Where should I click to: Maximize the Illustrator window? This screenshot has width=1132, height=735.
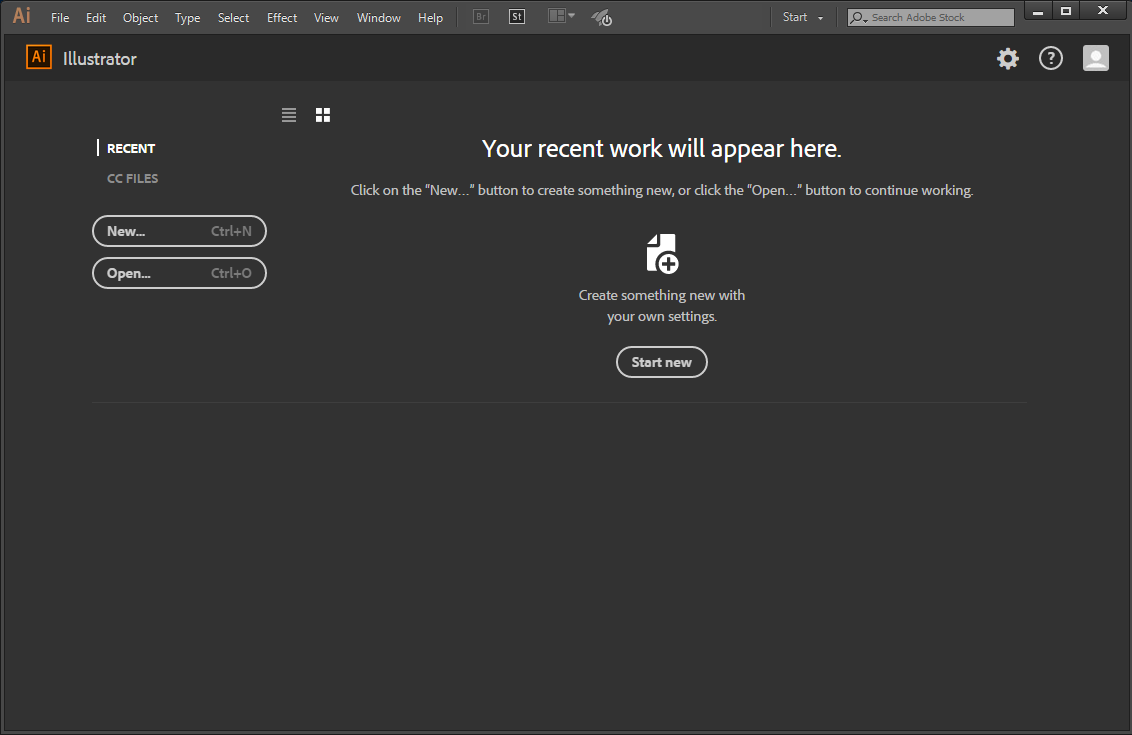1066,11
